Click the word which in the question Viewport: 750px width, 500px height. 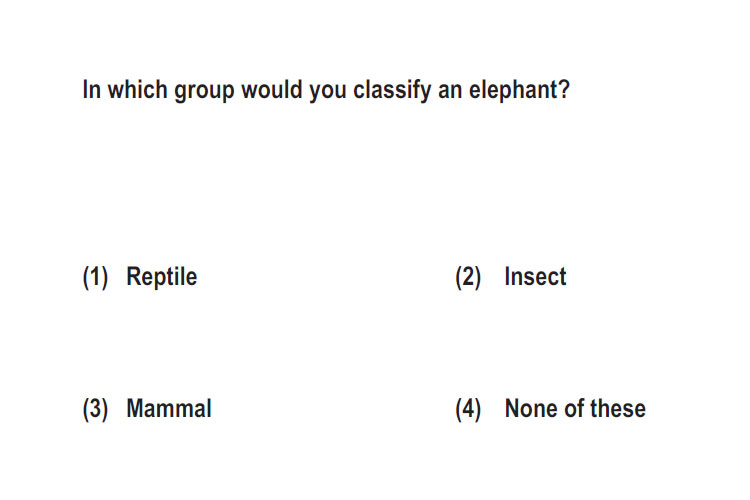point(137,89)
